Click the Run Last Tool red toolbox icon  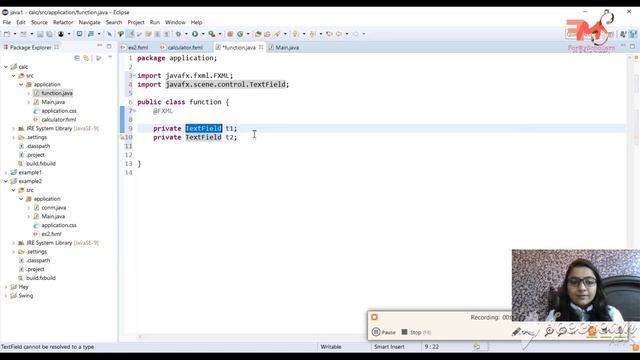coord(211,34)
